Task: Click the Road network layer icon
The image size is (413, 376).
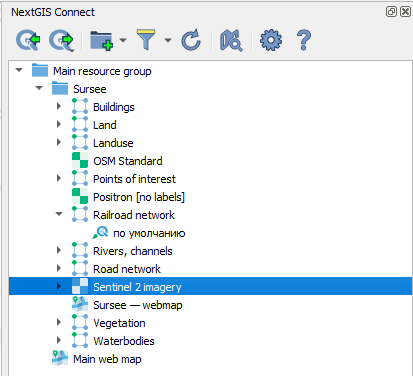Action: tap(80, 269)
